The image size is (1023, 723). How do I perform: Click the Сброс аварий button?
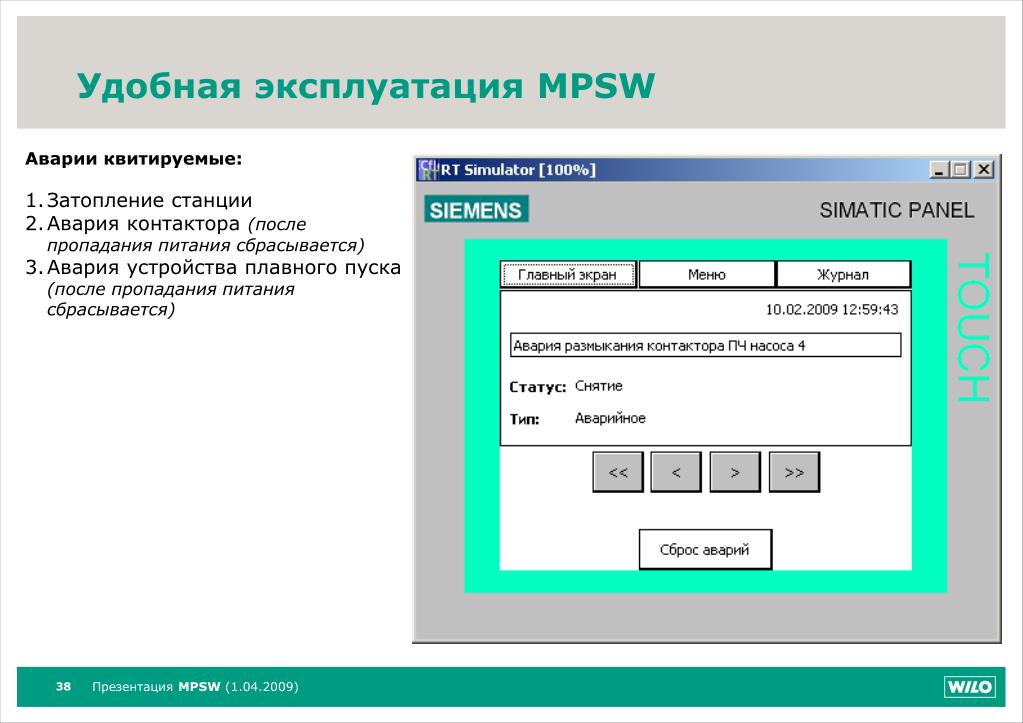point(705,549)
